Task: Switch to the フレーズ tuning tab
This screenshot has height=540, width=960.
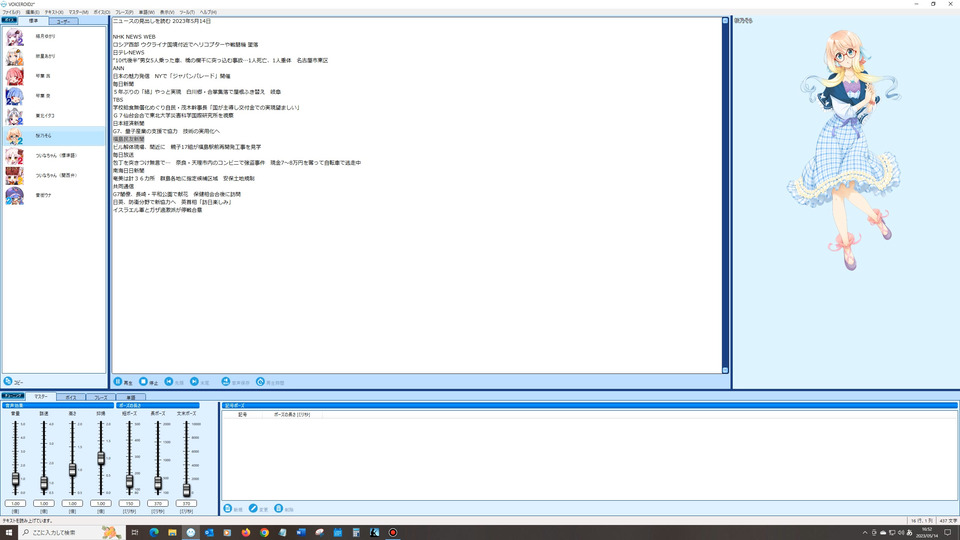Action: tap(100, 397)
